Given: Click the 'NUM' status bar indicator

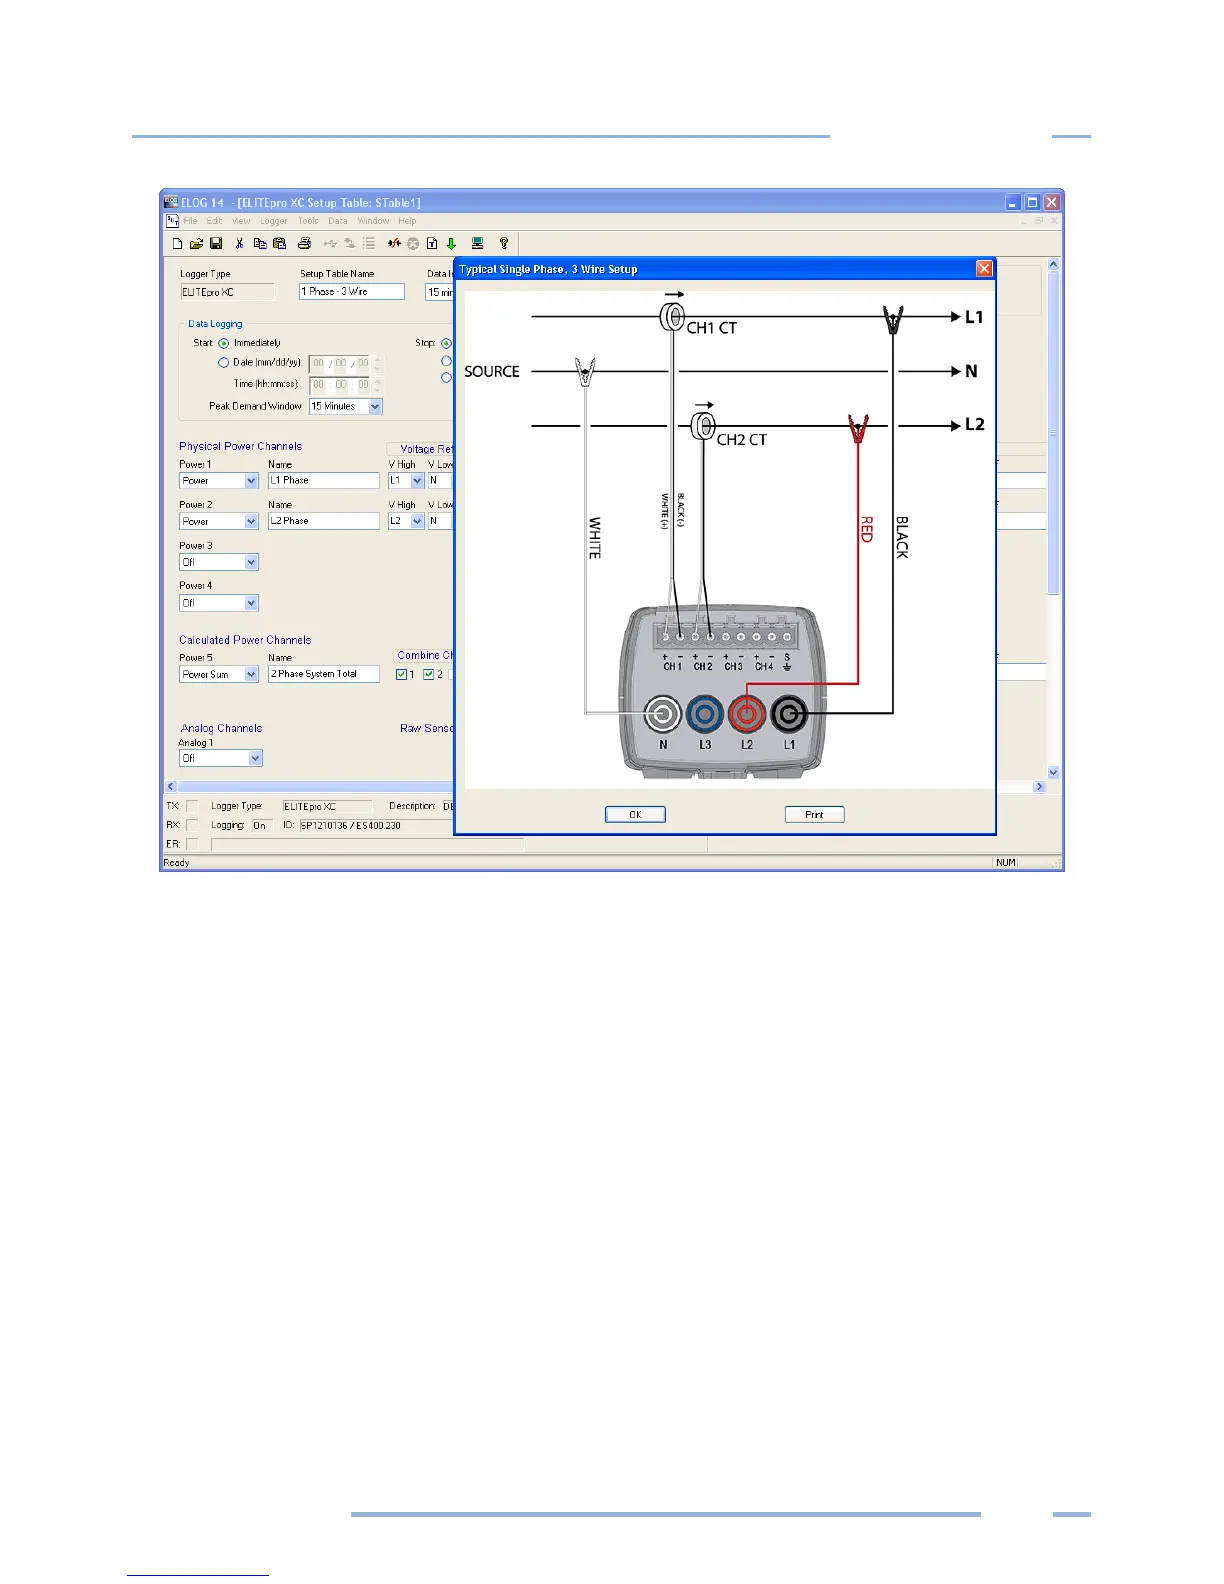Looking at the screenshot, I should point(1006,863).
